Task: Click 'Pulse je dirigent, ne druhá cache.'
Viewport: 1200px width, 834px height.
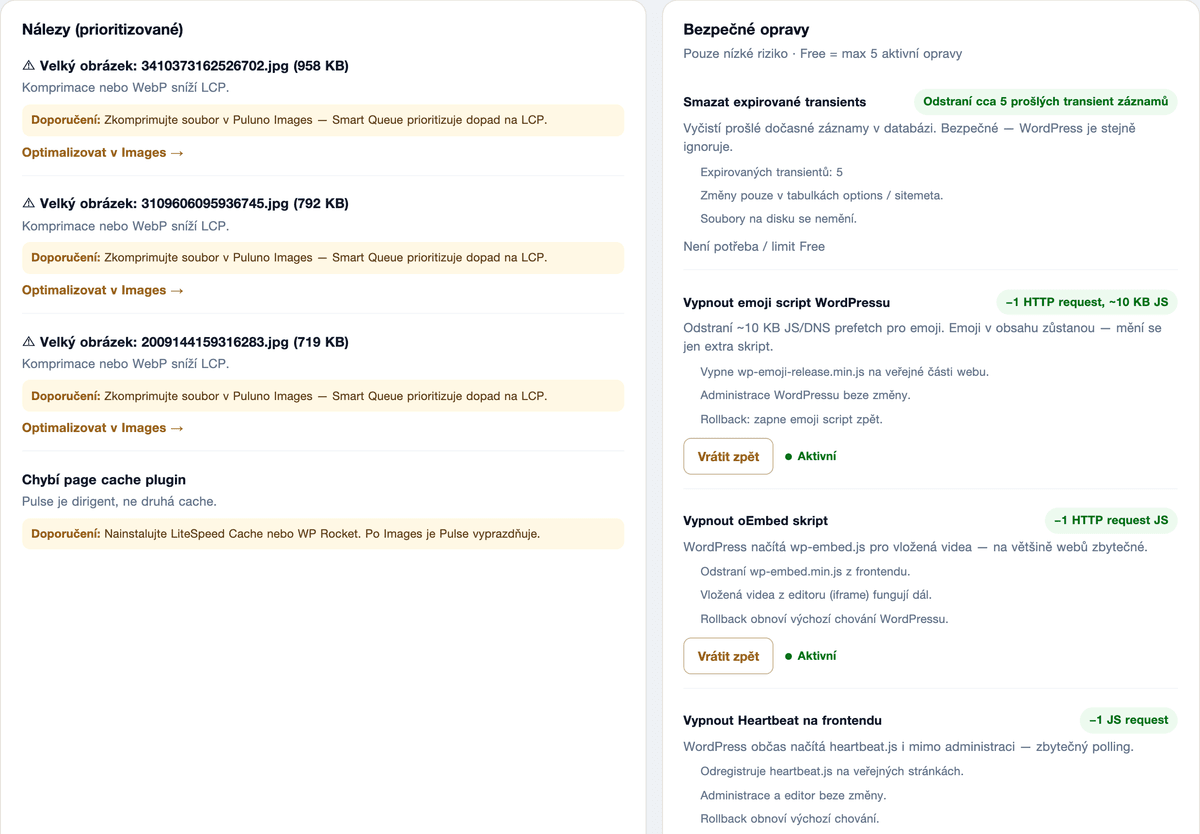Action: point(119,501)
